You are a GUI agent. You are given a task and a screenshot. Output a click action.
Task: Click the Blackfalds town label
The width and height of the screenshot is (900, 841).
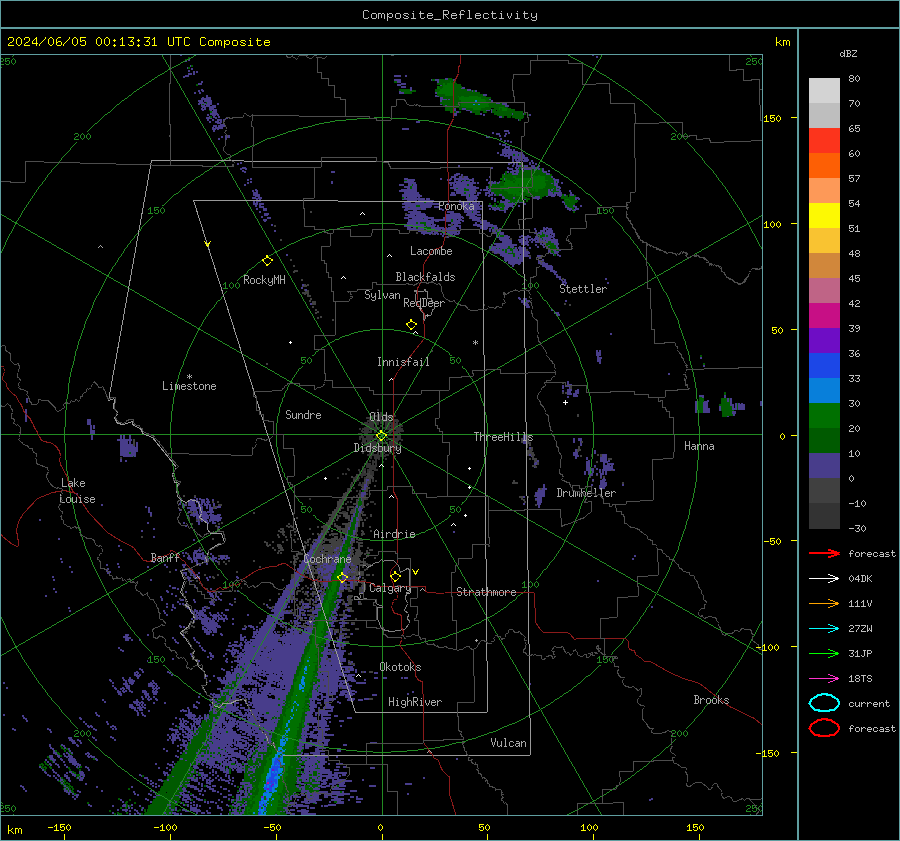(425, 277)
